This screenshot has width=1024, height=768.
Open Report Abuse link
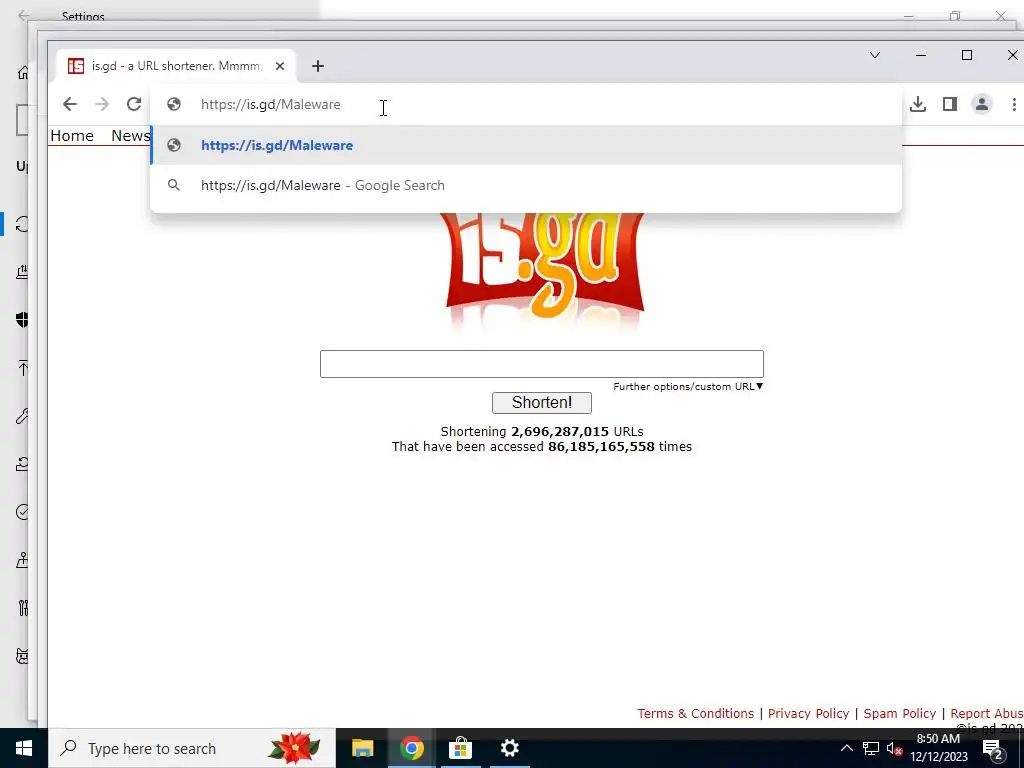click(987, 713)
